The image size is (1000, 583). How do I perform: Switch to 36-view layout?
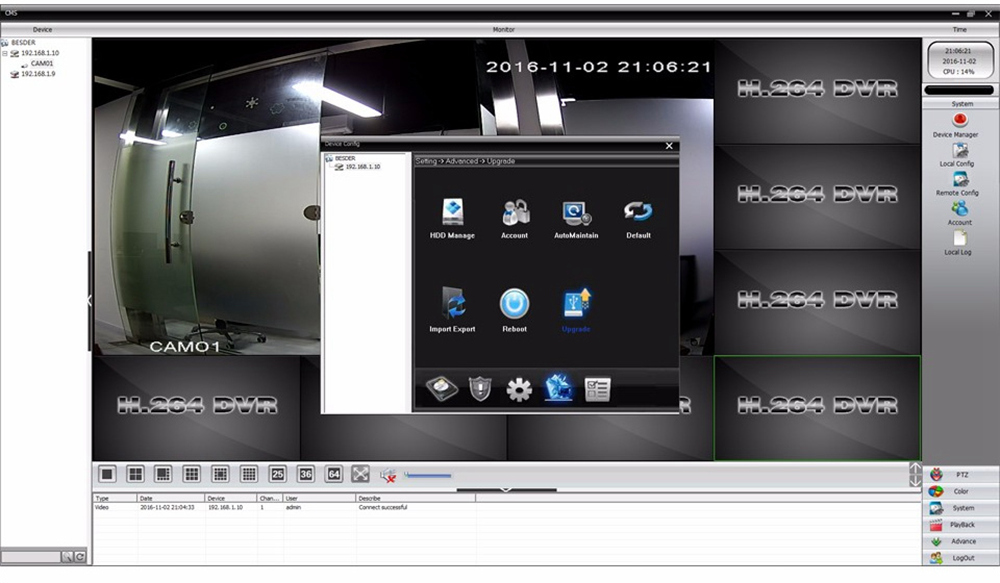click(x=305, y=474)
